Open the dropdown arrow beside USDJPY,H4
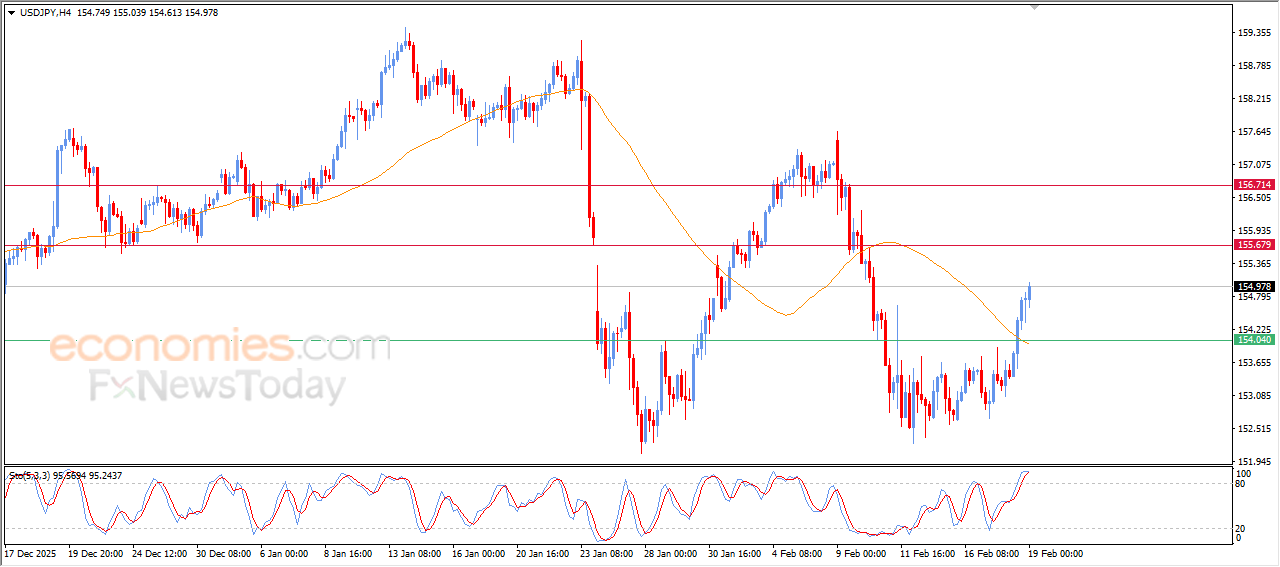1280x567 pixels. 11,13
